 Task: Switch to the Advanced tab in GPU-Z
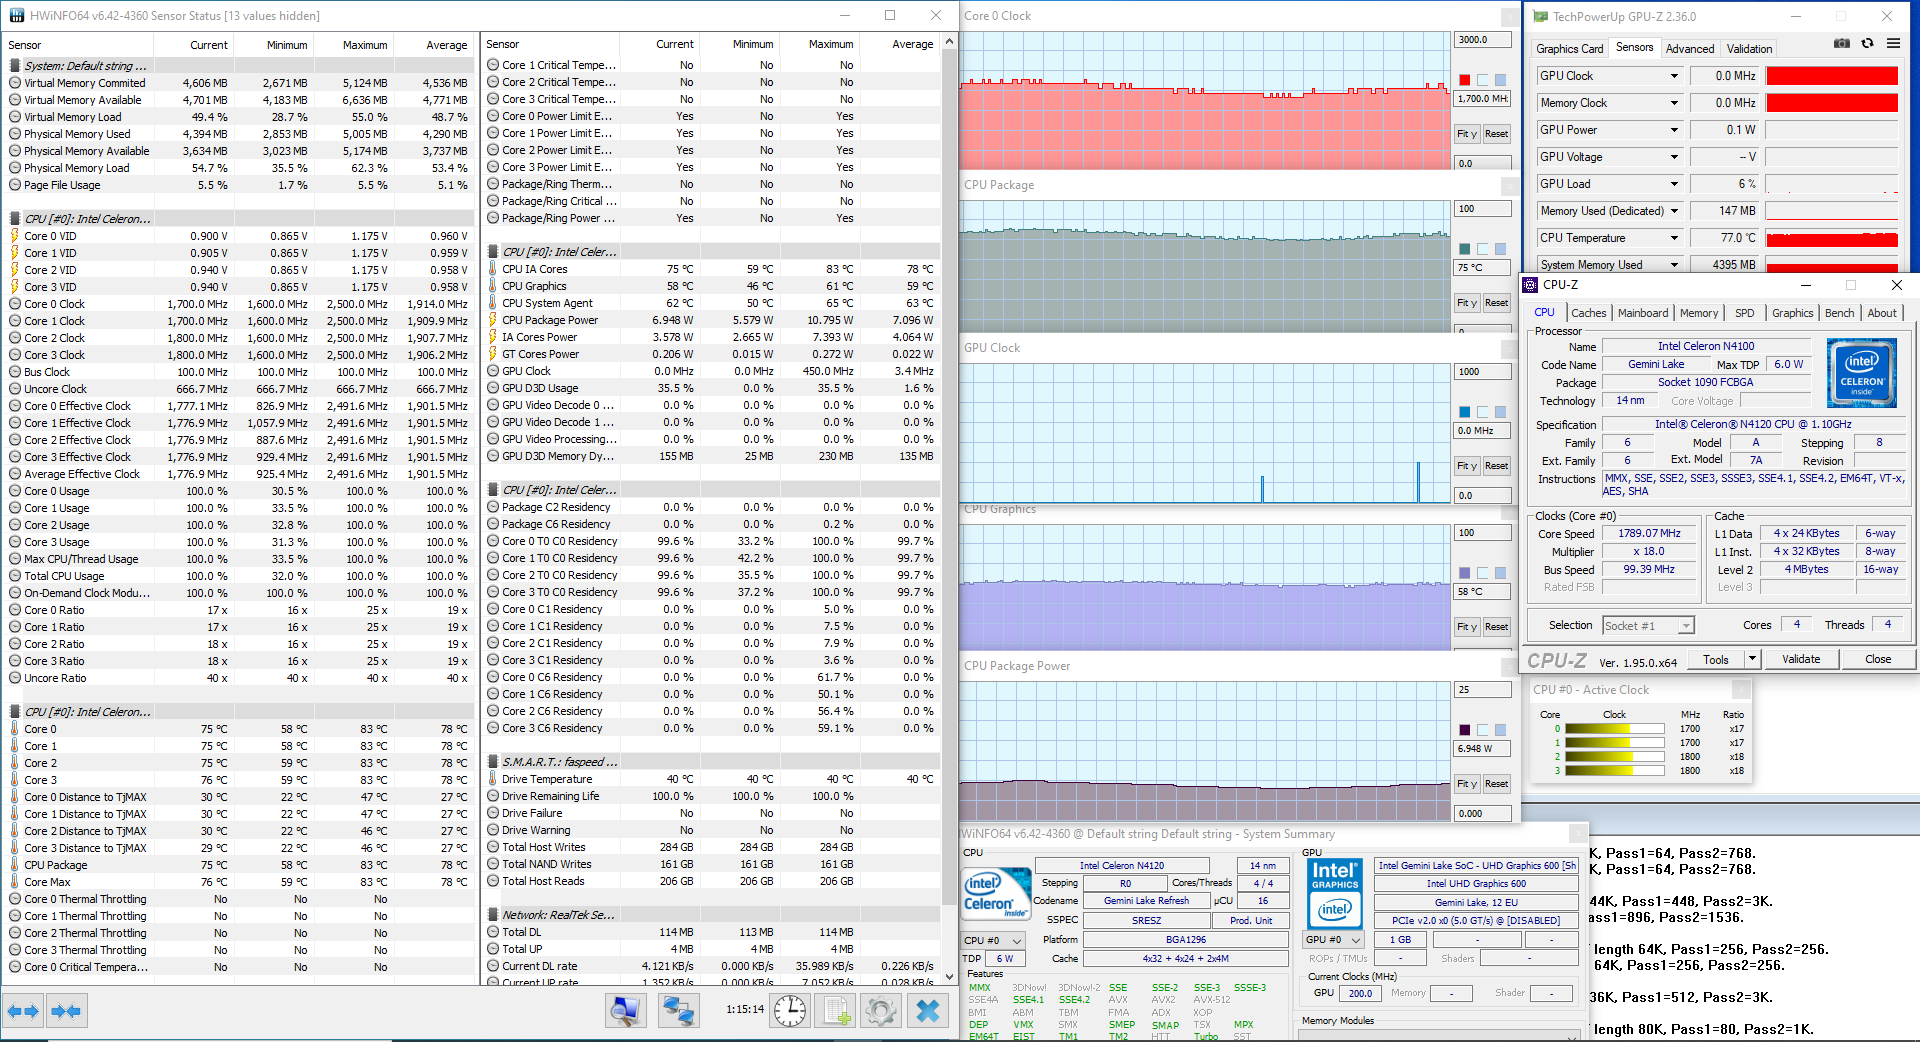click(x=1690, y=48)
